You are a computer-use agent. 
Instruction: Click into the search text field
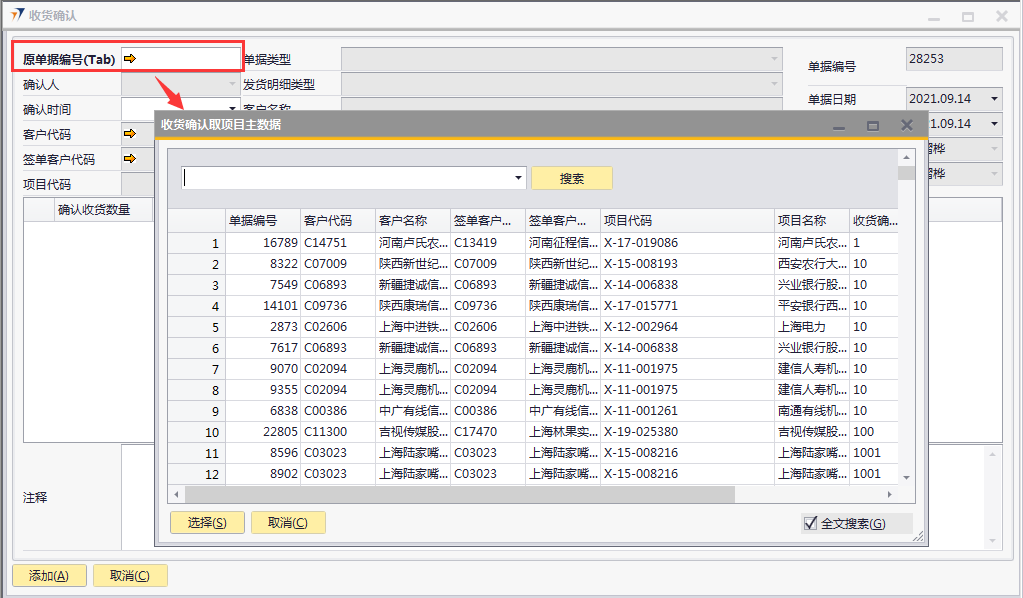point(346,178)
